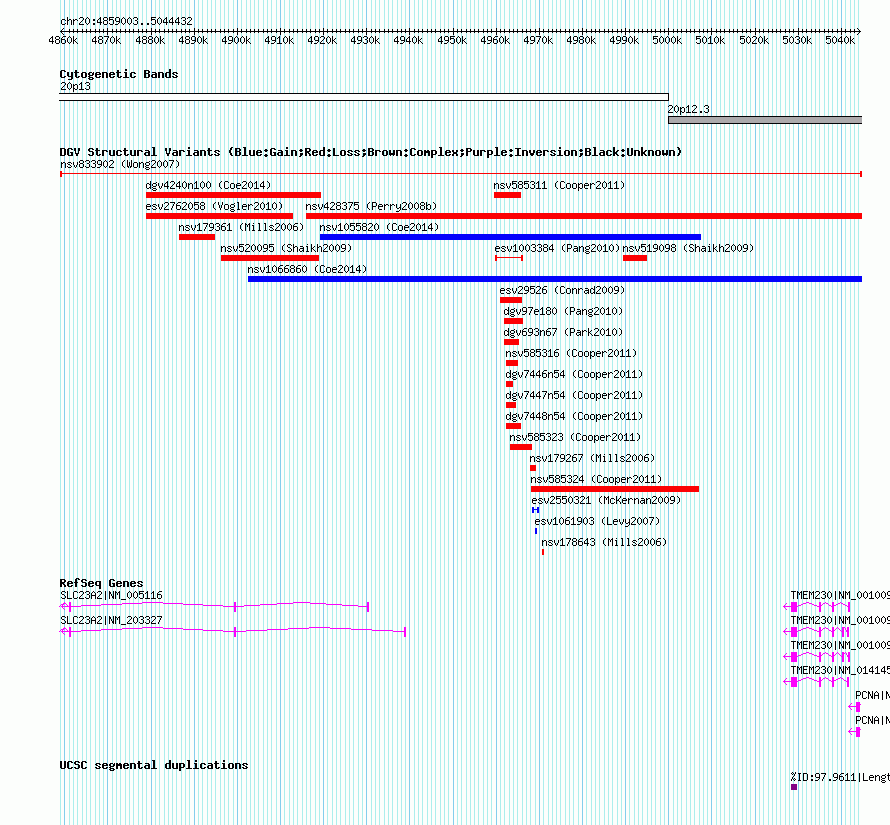
Task: Click the 5040k ruler tick label
Action: tap(839, 40)
